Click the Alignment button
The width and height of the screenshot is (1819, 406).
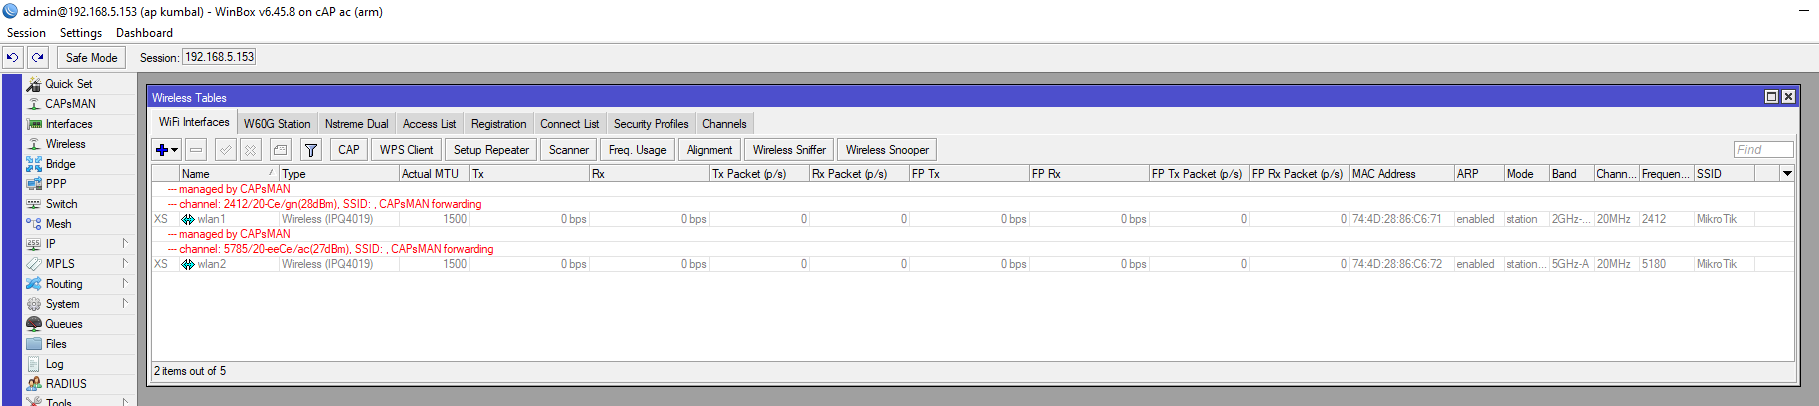pos(709,150)
